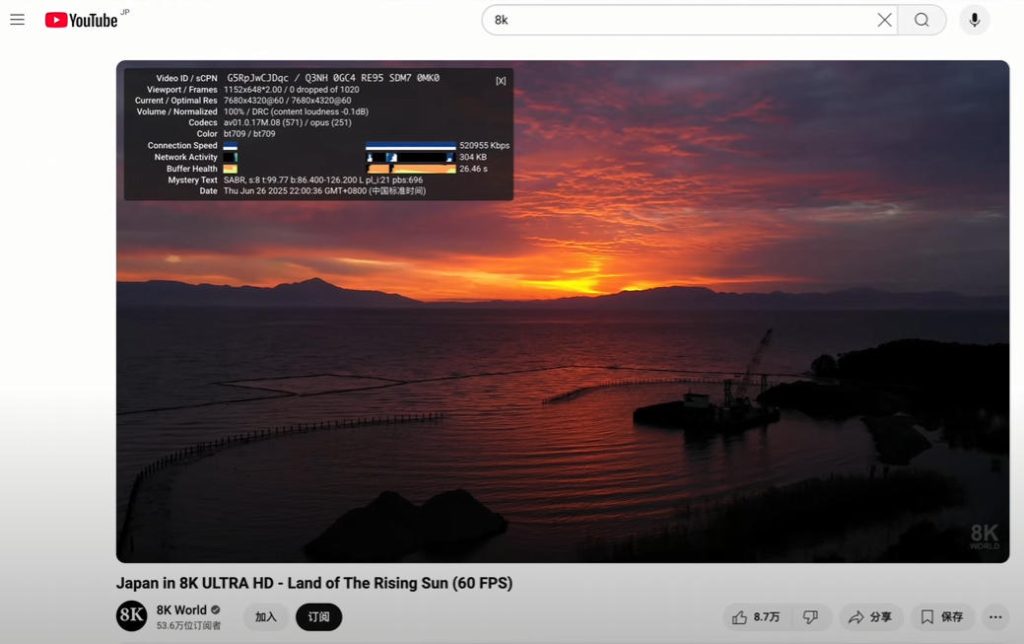
Task: Focus the search field containing 8k
Action: 680,20
